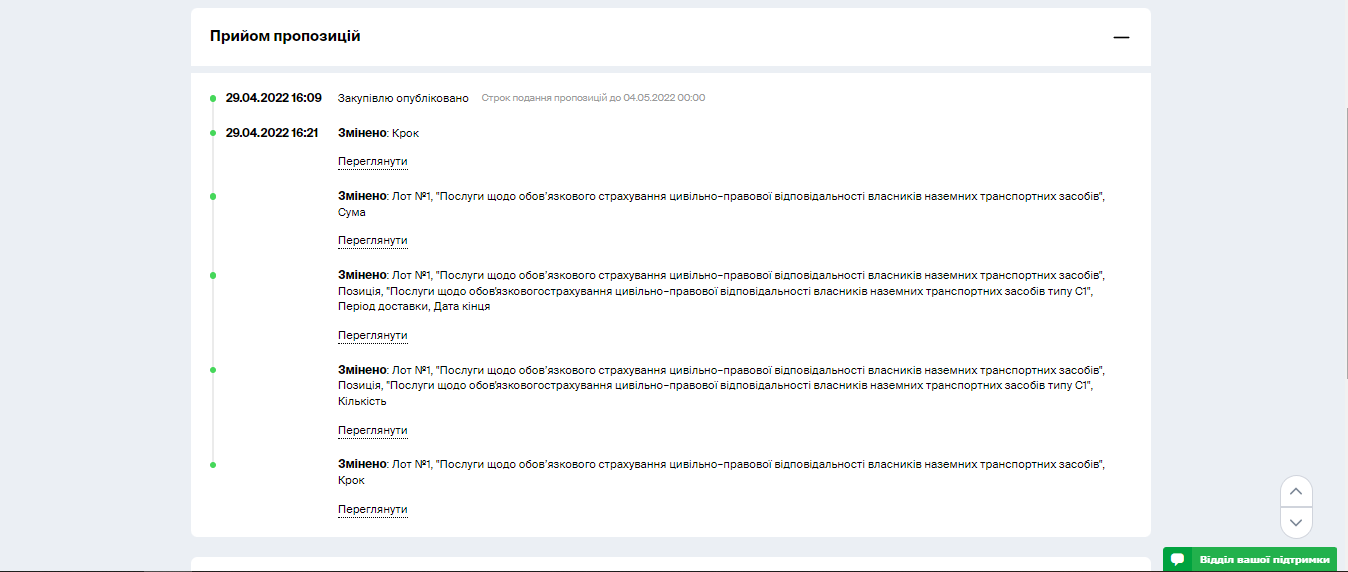
Task: Click timeline dot beside Період доставки change
Action: point(213,275)
